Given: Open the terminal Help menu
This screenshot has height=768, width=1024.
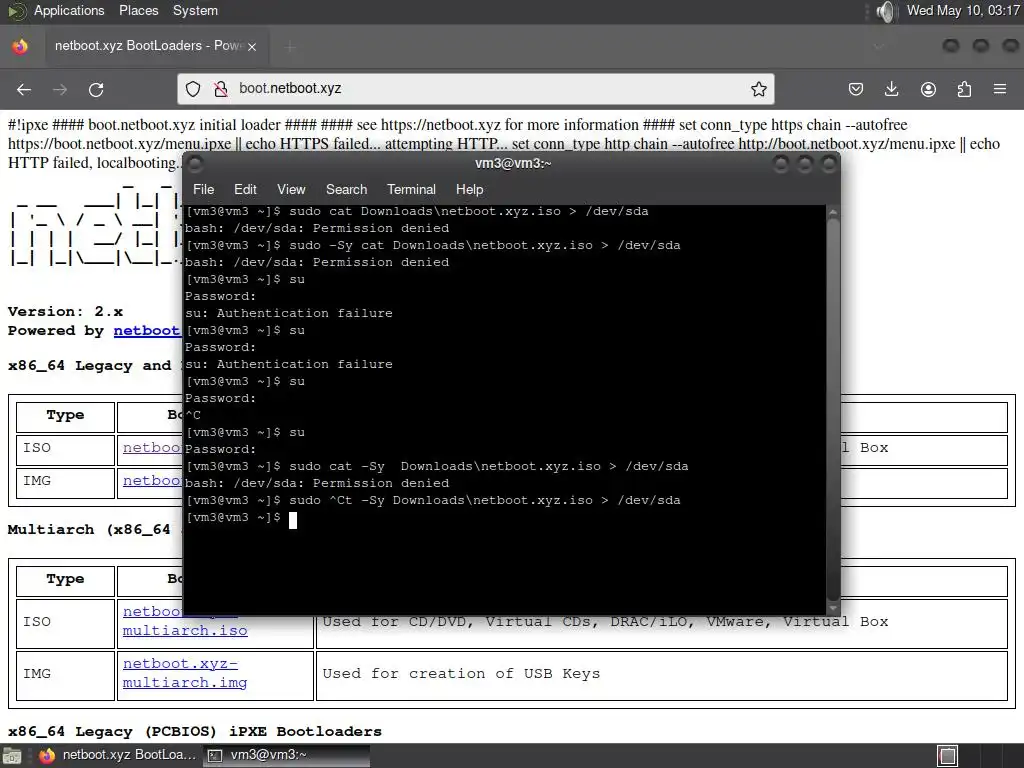Looking at the screenshot, I should (x=469, y=189).
